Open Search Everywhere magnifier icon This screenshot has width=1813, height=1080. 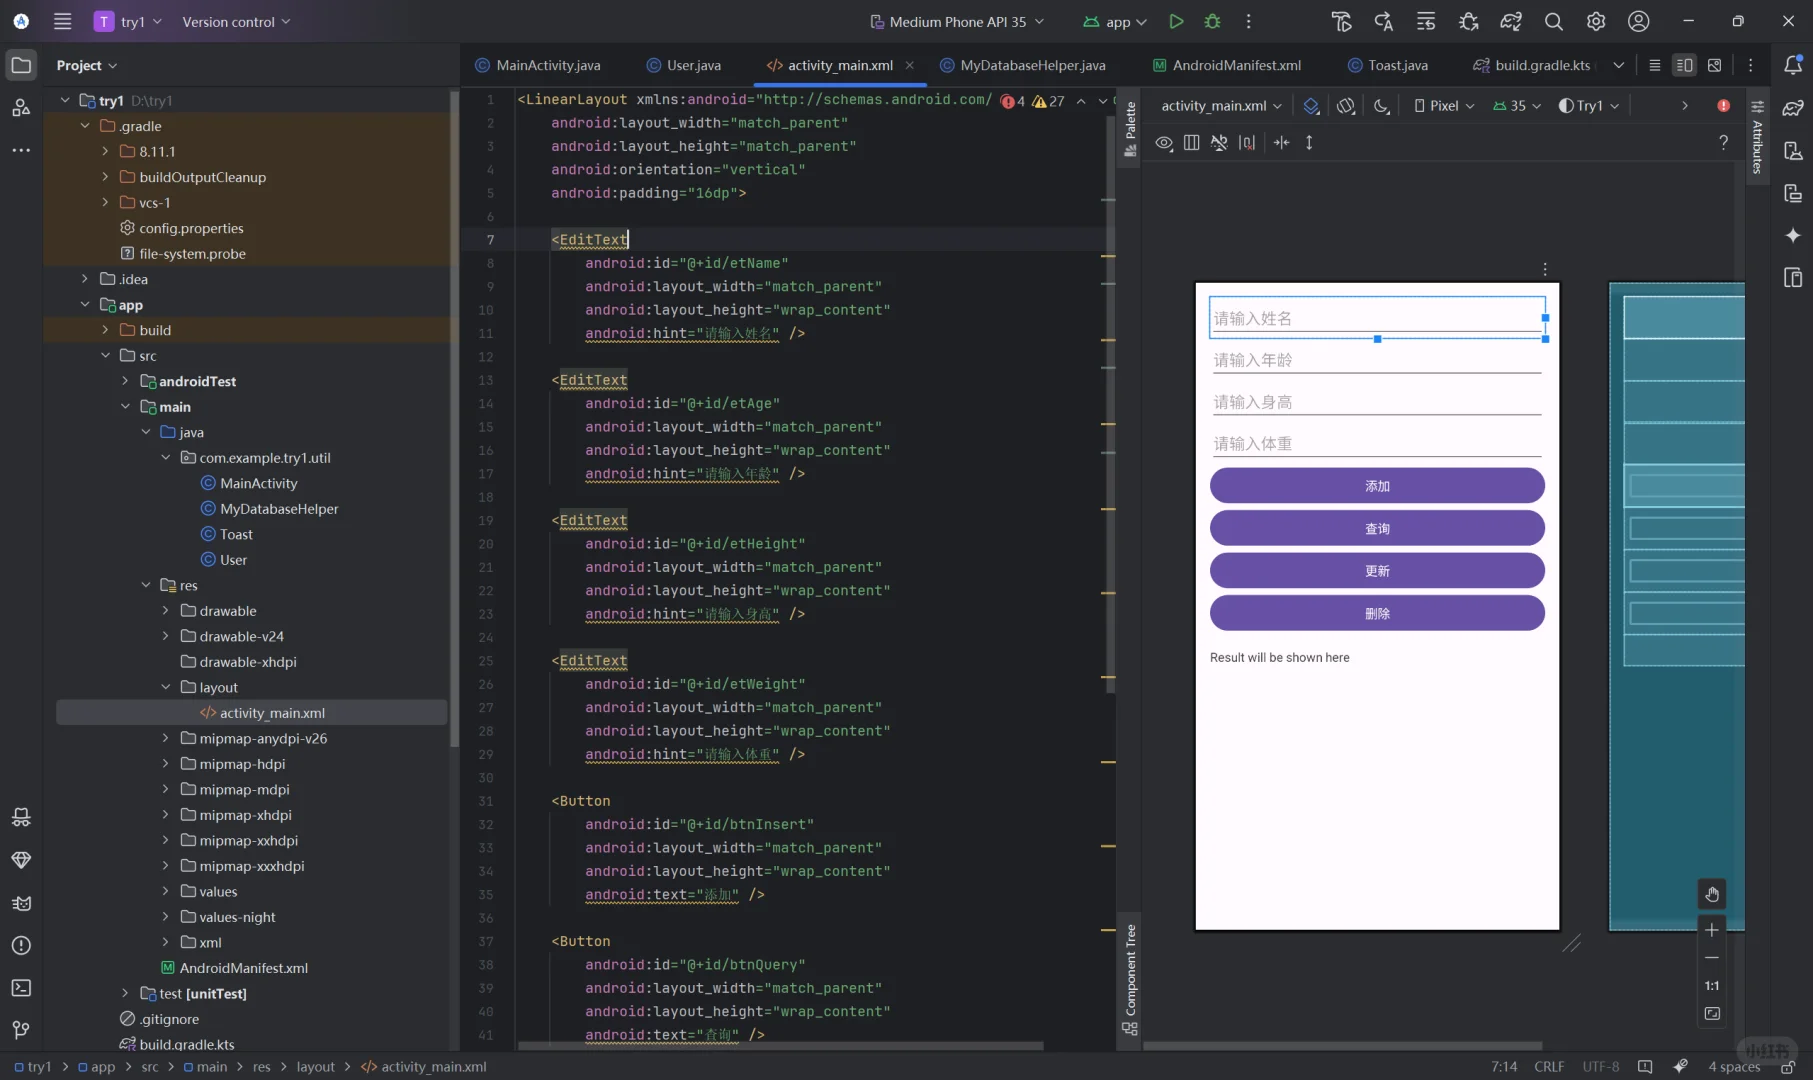pyautogui.click(x=1553, y=21)
